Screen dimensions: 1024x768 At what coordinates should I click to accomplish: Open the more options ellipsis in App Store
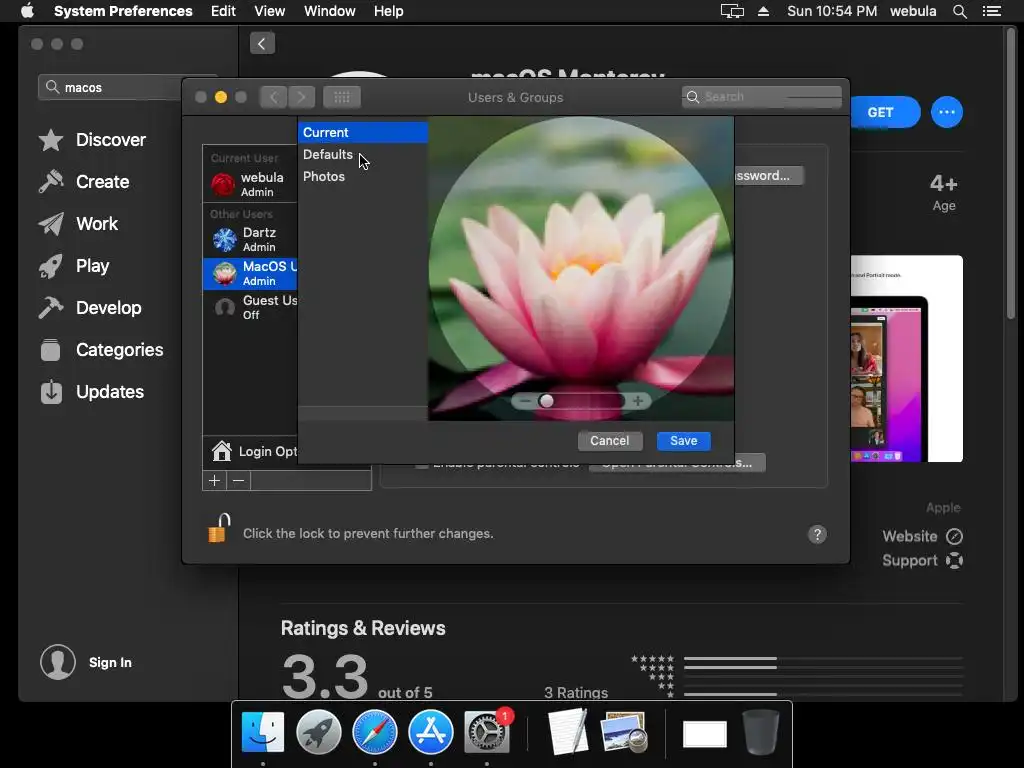[x=946, y=112]
